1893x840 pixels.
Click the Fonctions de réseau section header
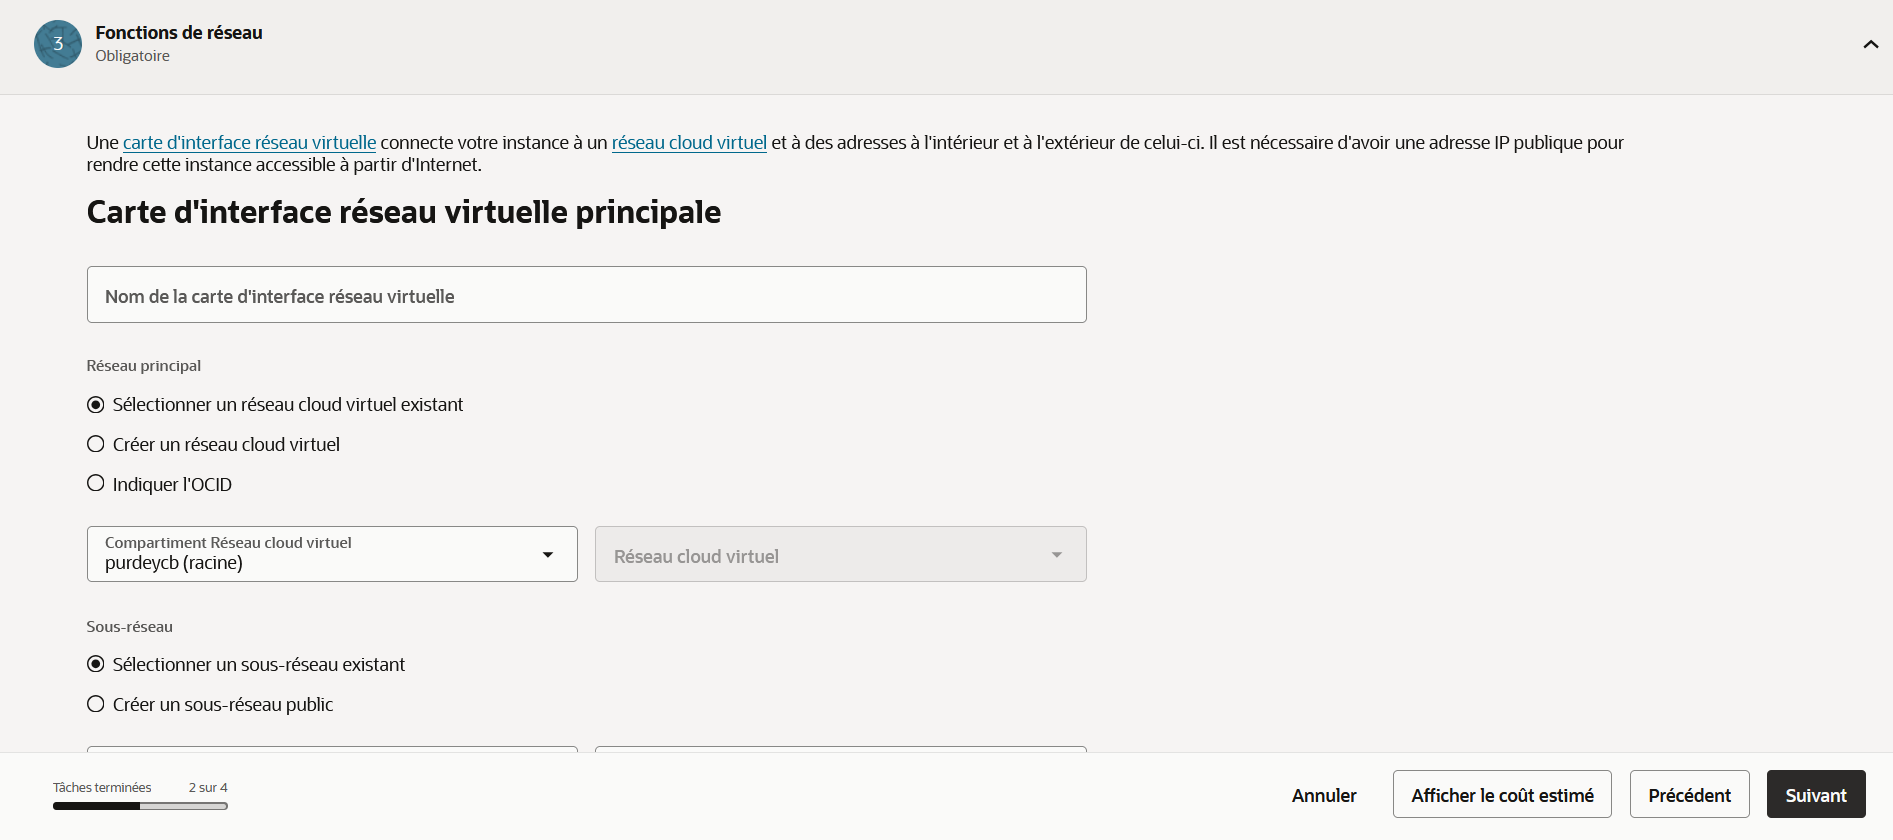point(946,47)
